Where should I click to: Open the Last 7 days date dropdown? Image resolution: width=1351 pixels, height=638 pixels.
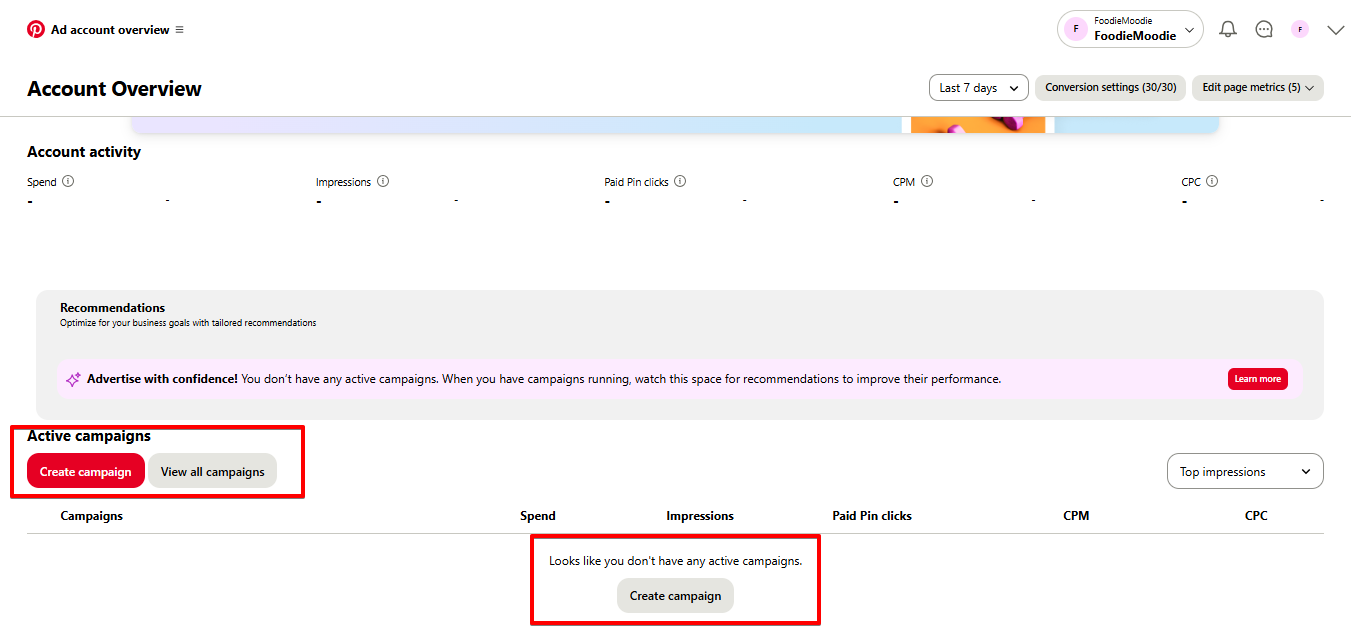click(978, 88)
